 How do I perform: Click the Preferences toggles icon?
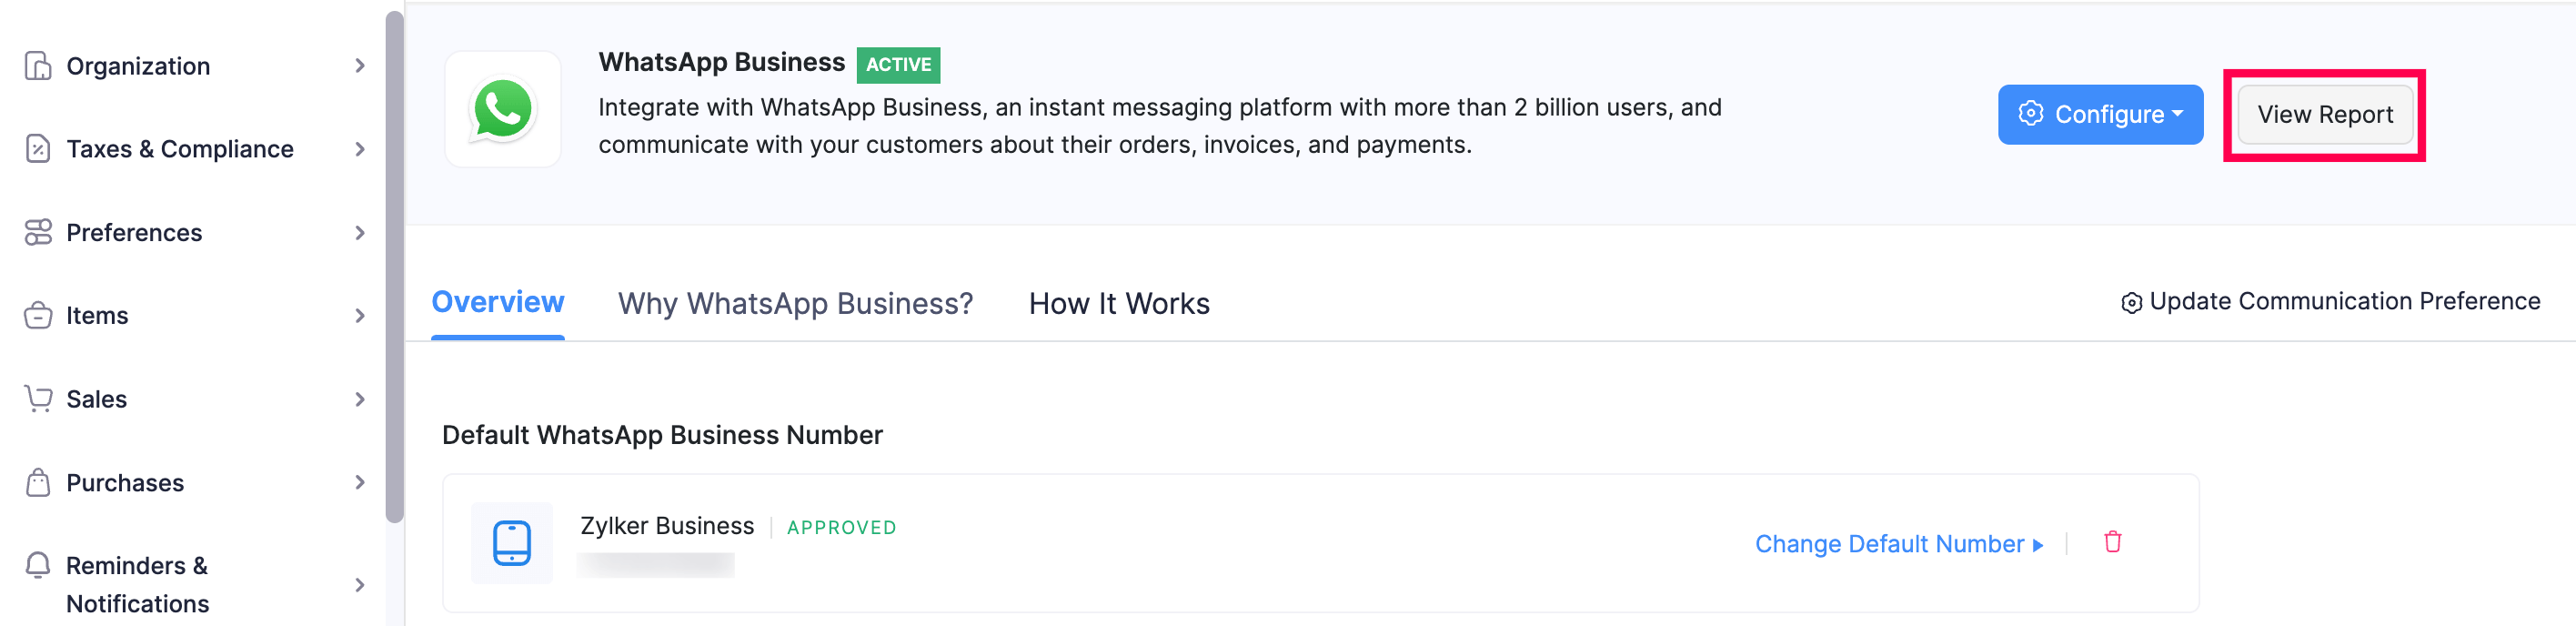[x=38, y=232]
